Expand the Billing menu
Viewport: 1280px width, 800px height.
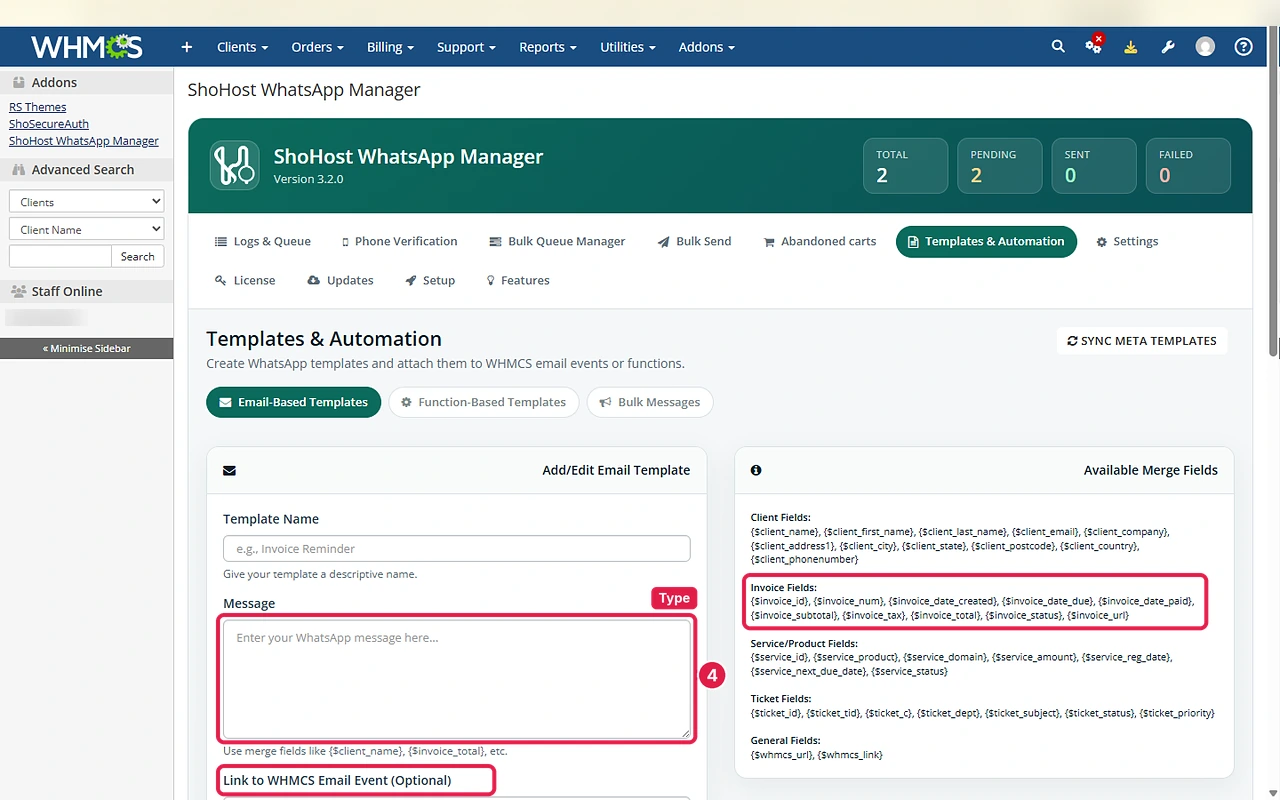pyautogui.click(x=390, y=47)
